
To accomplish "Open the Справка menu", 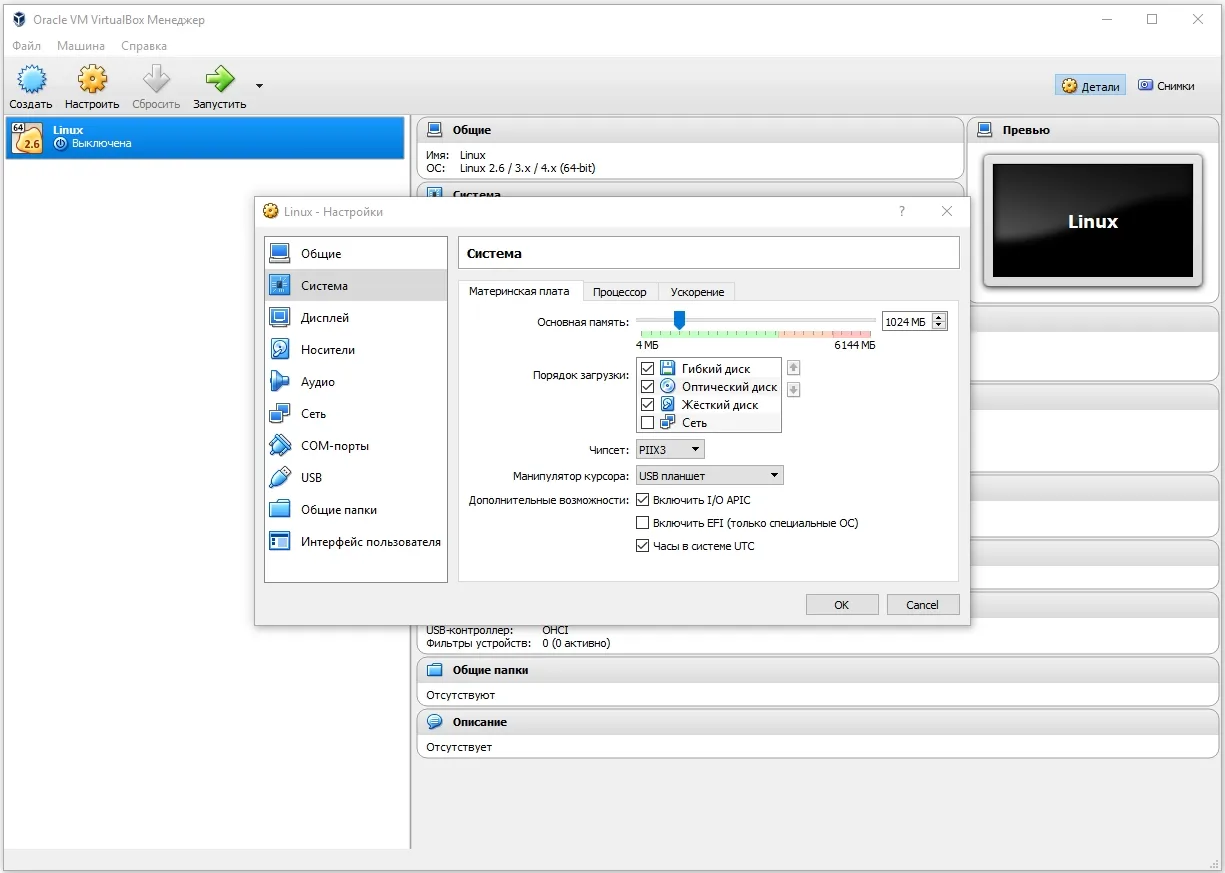I will point(144,46).
